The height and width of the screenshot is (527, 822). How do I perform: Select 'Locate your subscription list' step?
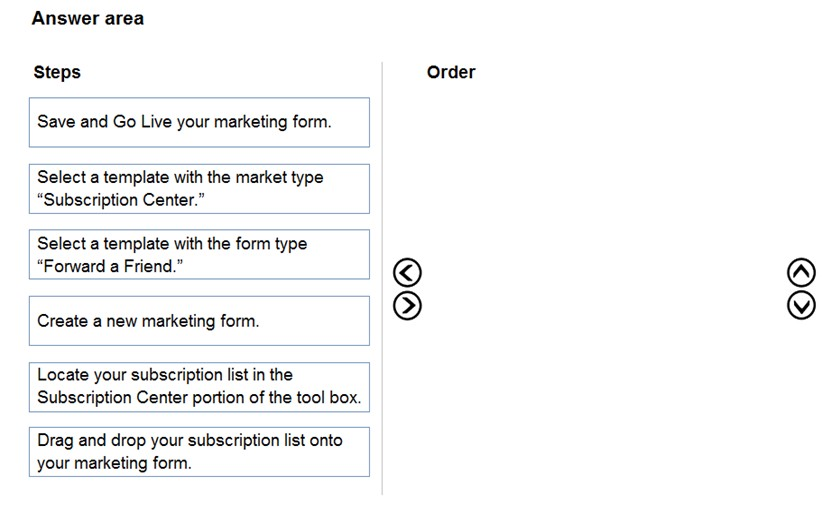[199, 387]
